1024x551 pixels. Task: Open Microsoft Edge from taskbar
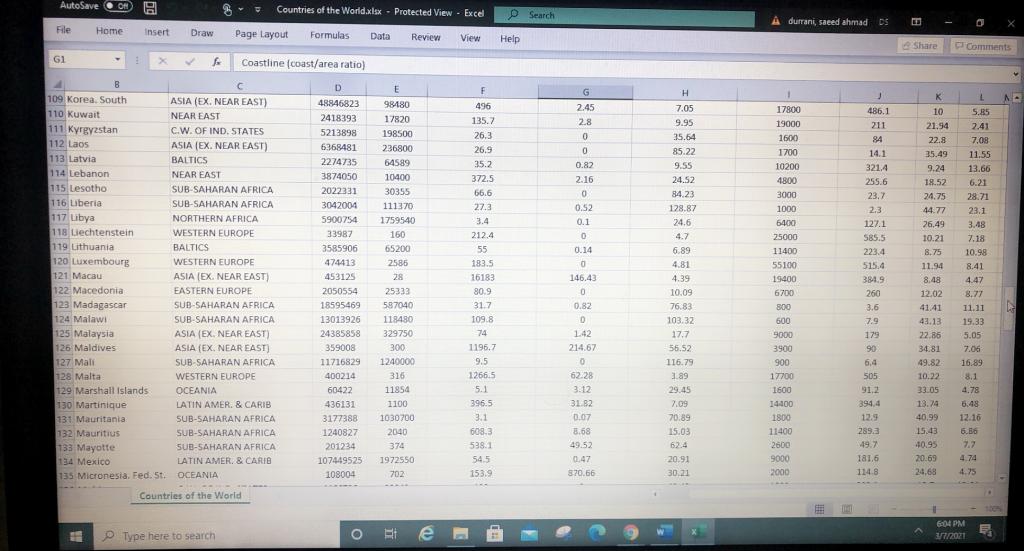[x=597, y=533]
